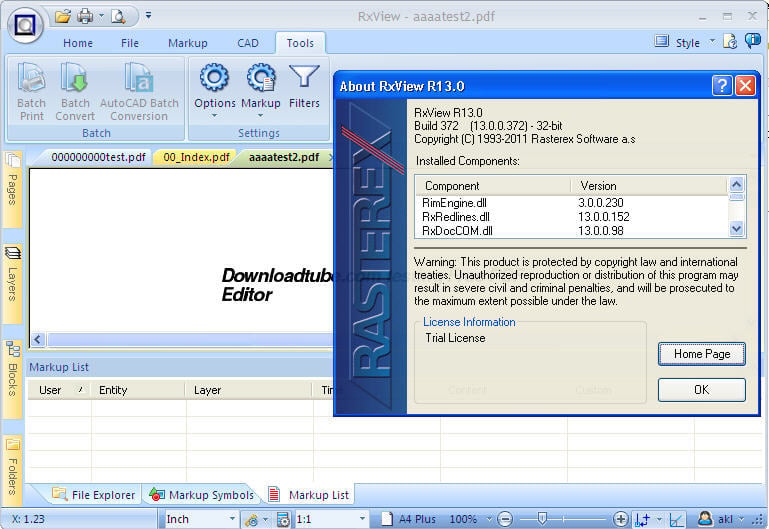The image size is (769, 529).
Task: Open the Inch units dropdown
Action: pos(232,519)
